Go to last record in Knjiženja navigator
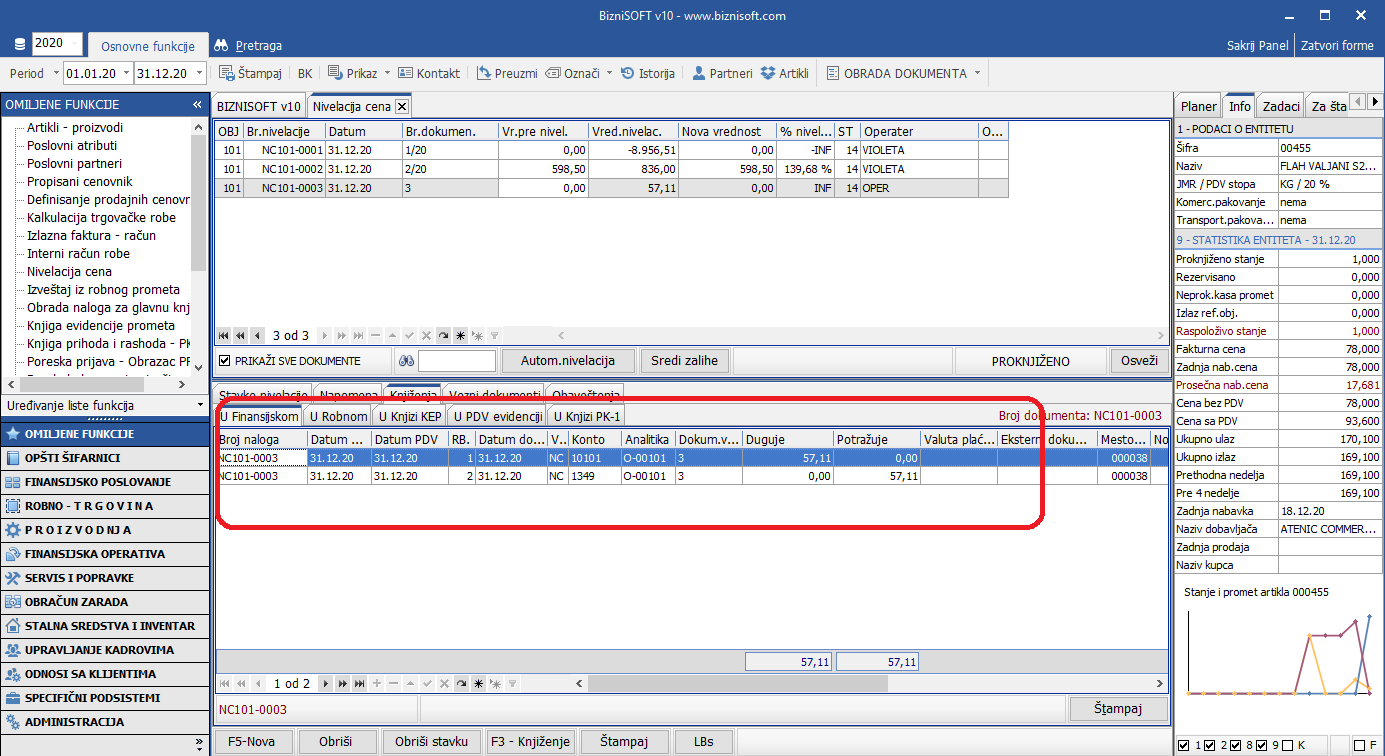1385x756 pixels. pos(359,684)
